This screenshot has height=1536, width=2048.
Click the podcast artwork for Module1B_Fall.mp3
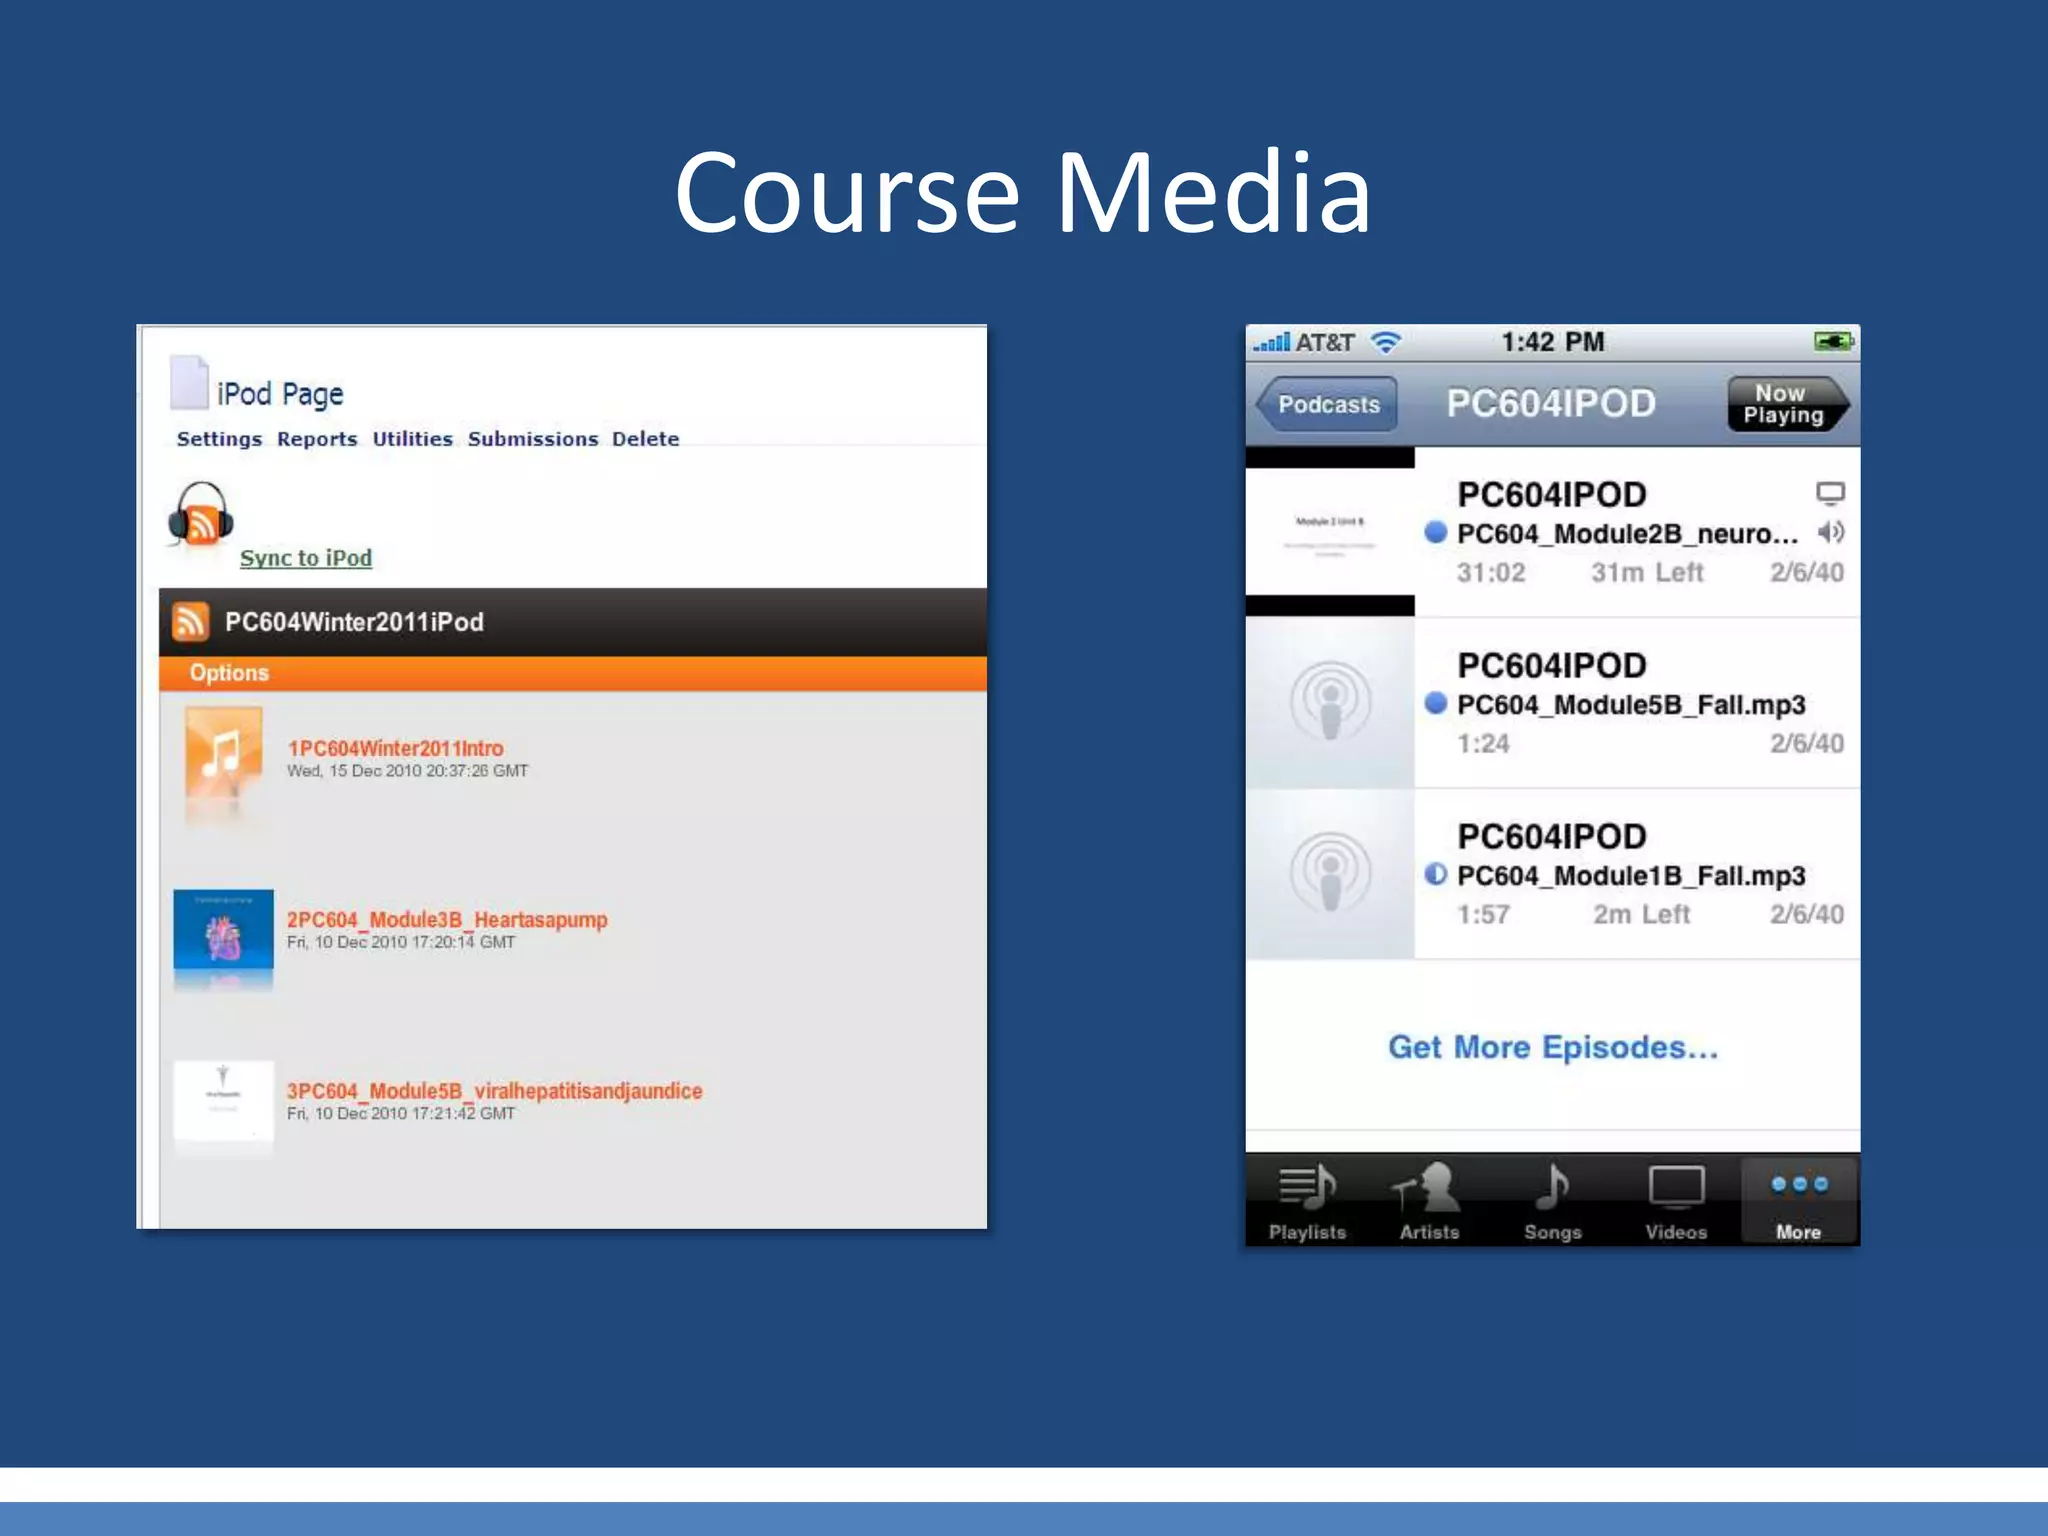[1330, 874]
